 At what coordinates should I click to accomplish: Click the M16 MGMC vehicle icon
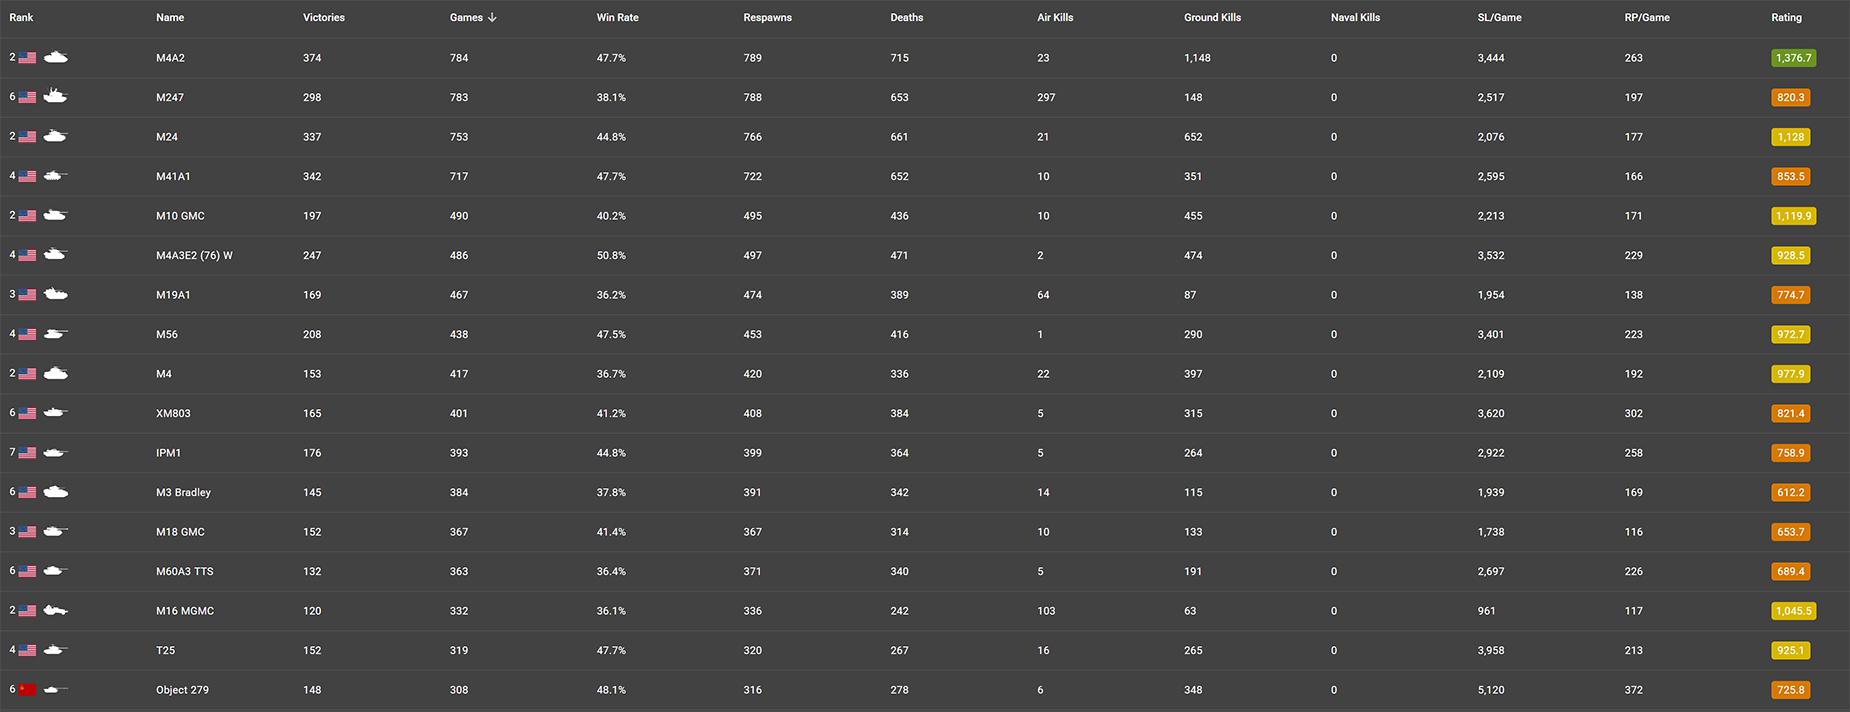56,610
